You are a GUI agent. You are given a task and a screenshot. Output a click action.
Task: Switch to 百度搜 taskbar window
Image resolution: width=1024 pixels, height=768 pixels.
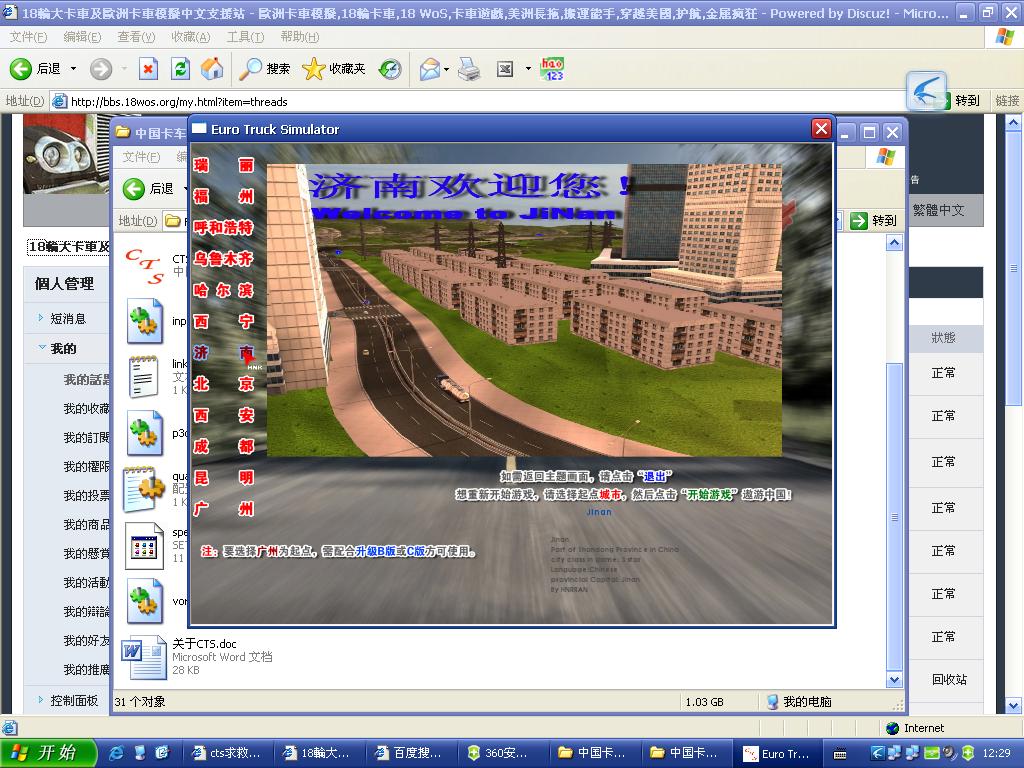[407, 753]
